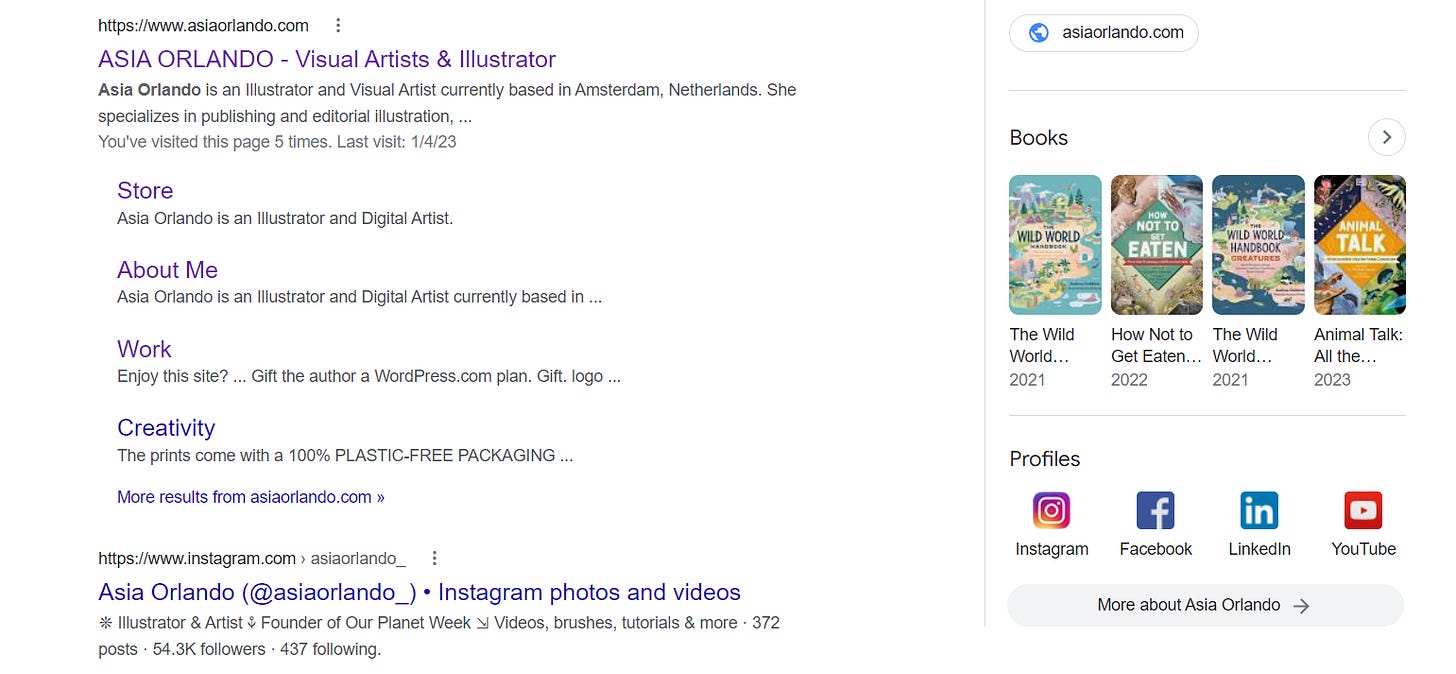
Task: Open the LinkedIn profile icon
Action: click(x=1259, y=510)
